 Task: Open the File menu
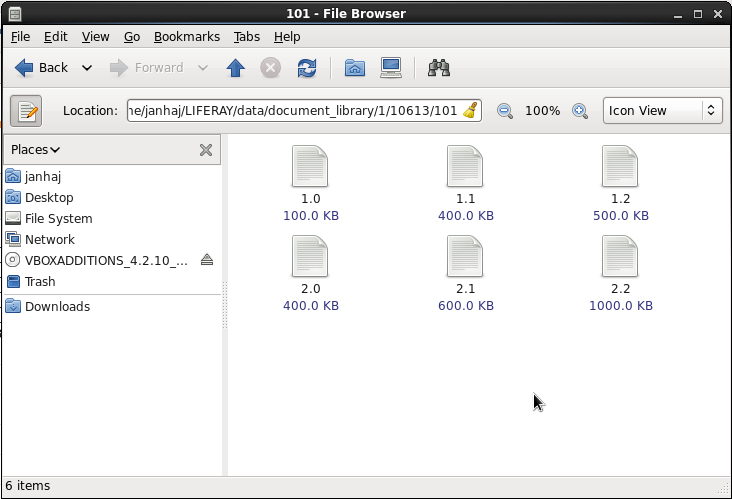21,37
